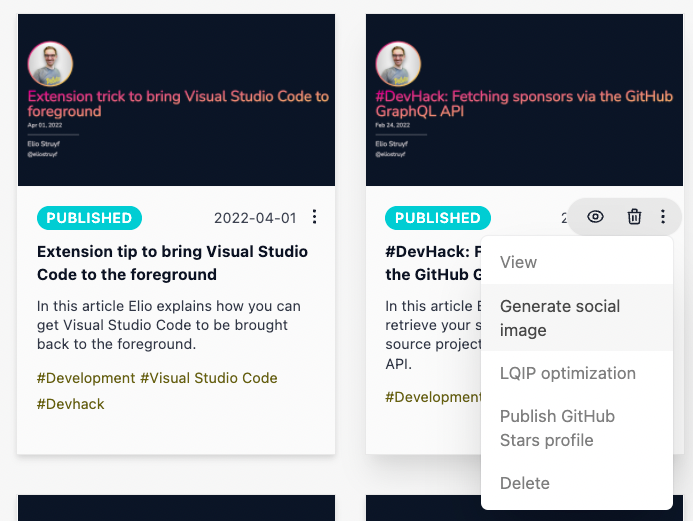Click Publish GitHub Stars profile option

tap(577, 428)
